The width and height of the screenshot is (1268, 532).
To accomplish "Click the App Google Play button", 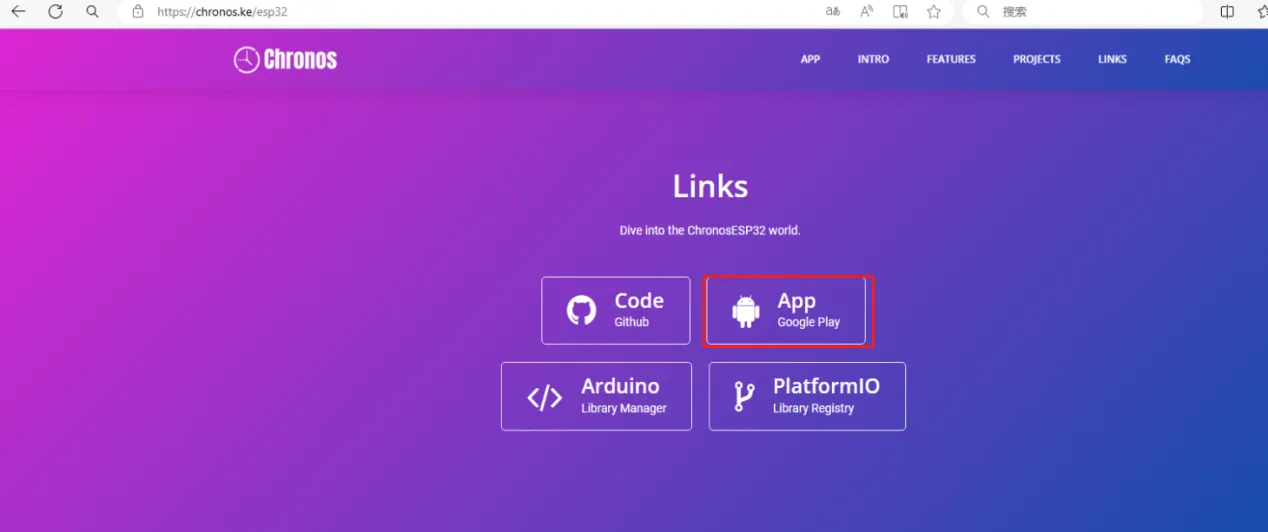I will point(786,311).
